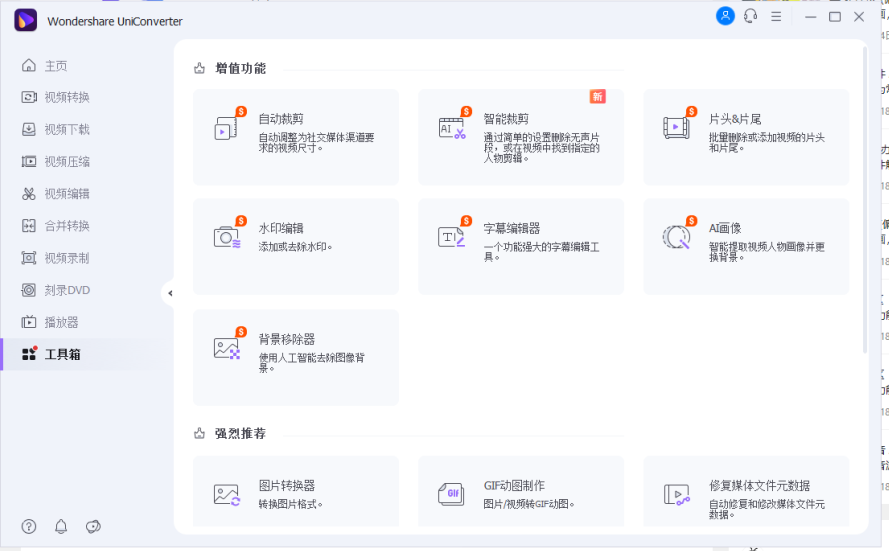Click the GIF动图制作 GIF icon

[x=451, y=494]
